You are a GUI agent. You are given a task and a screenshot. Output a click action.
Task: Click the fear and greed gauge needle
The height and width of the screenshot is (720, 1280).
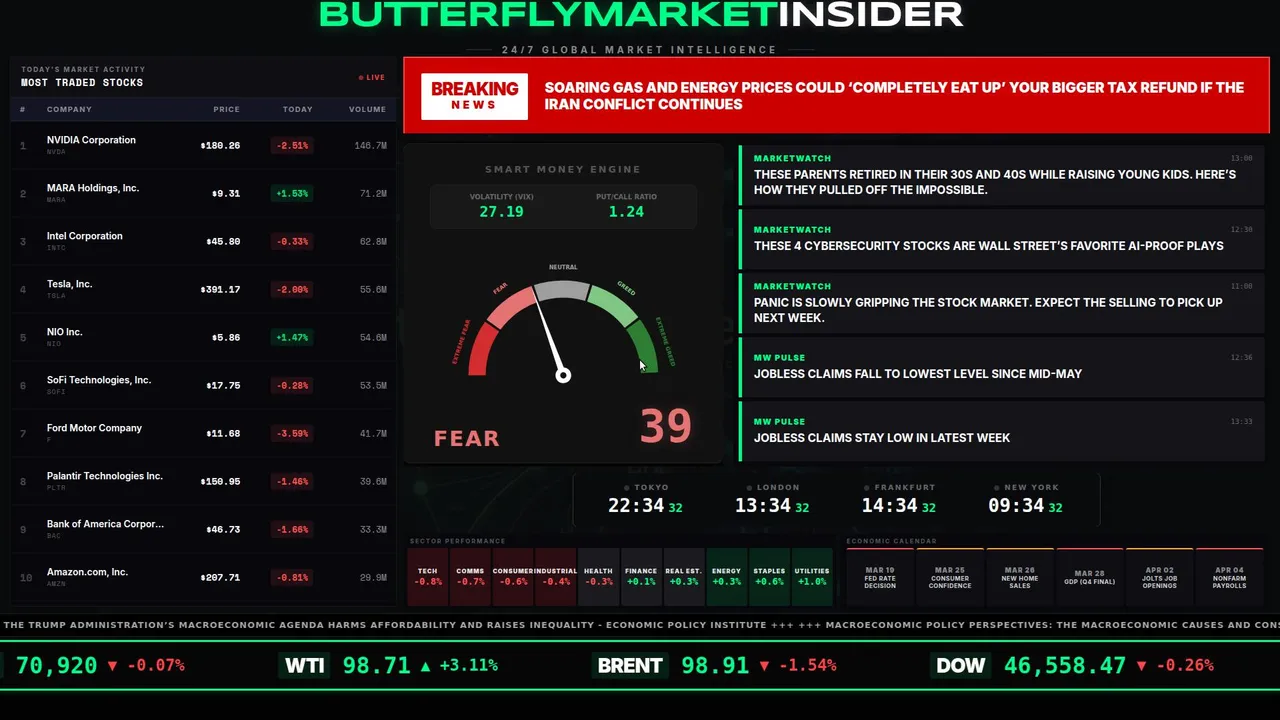point(550,337)
